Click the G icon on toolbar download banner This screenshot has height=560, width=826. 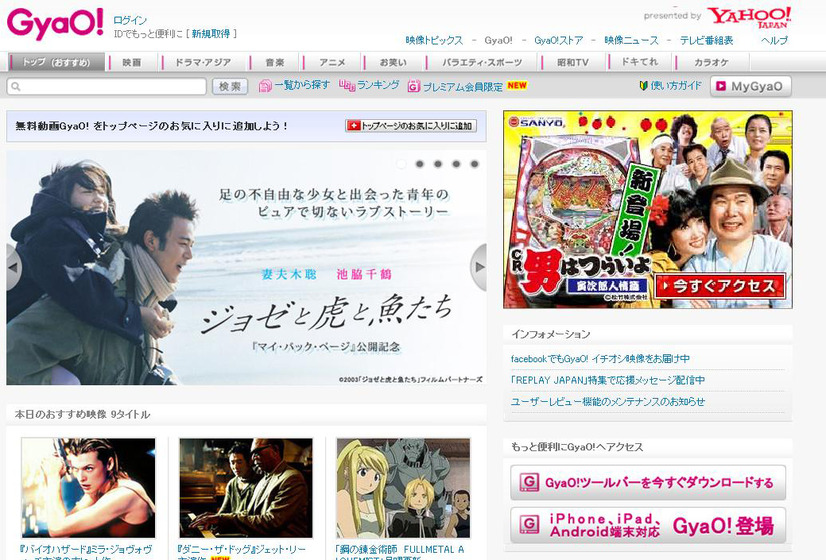pos(529,482)
